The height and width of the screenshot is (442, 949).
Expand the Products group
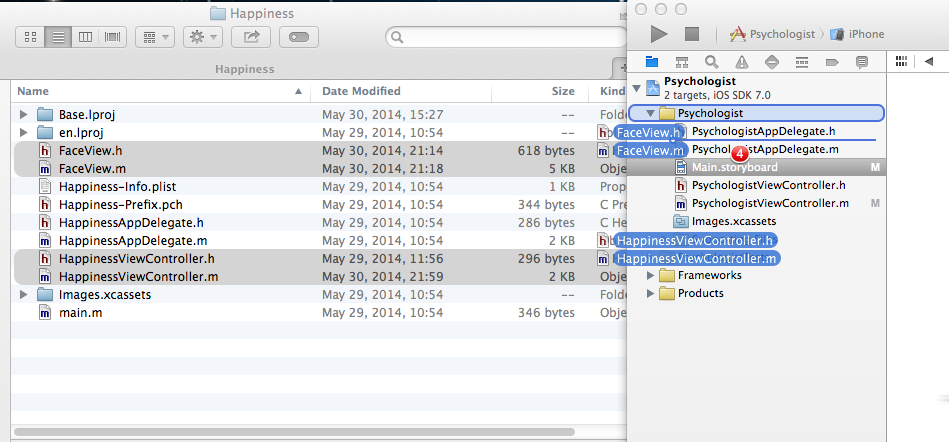coord(651,294)
